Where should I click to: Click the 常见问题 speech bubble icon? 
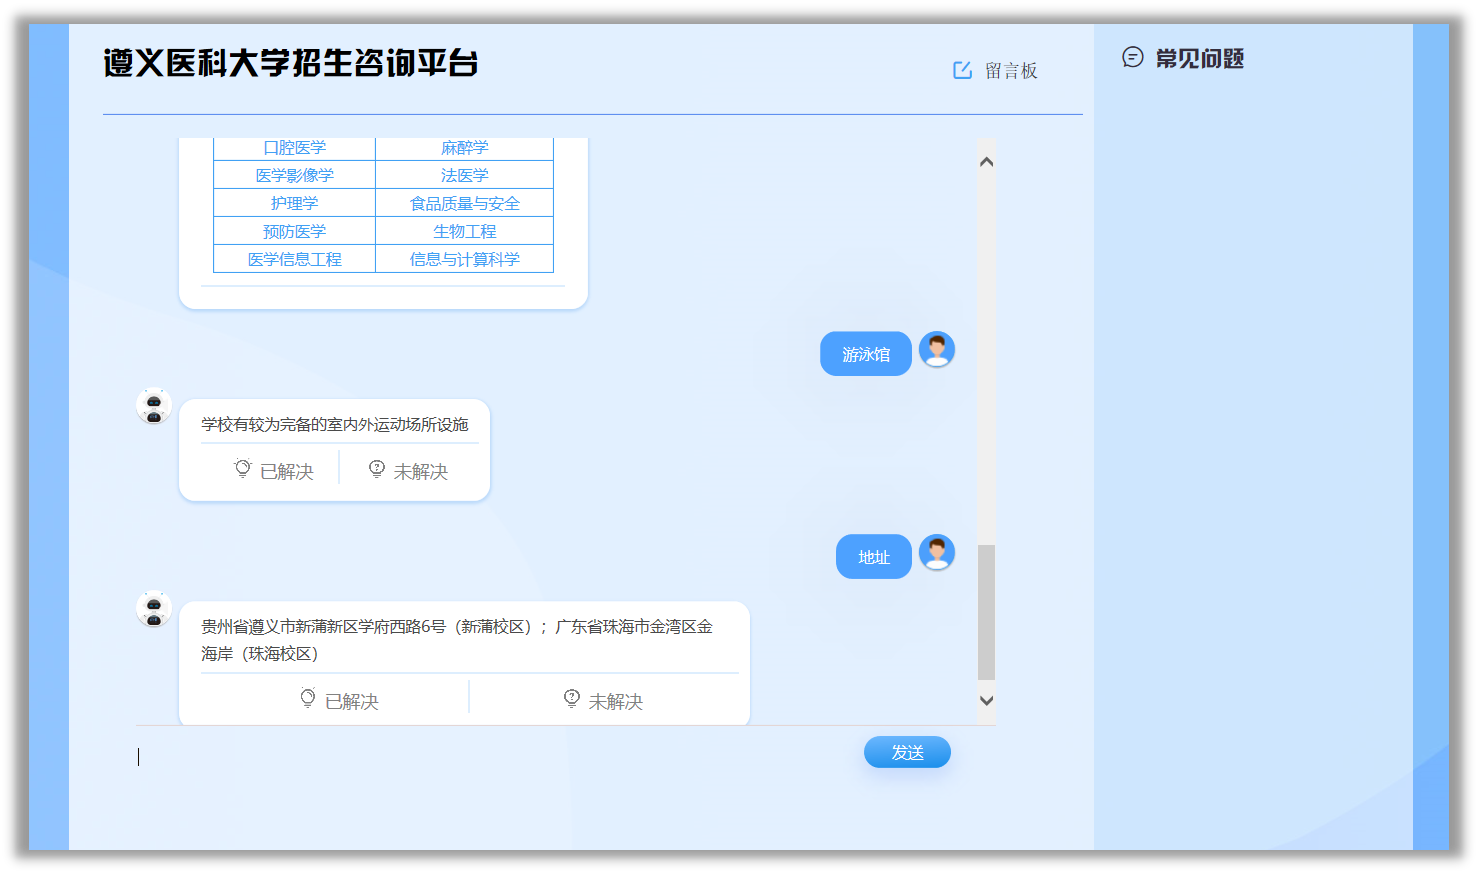1132,58
